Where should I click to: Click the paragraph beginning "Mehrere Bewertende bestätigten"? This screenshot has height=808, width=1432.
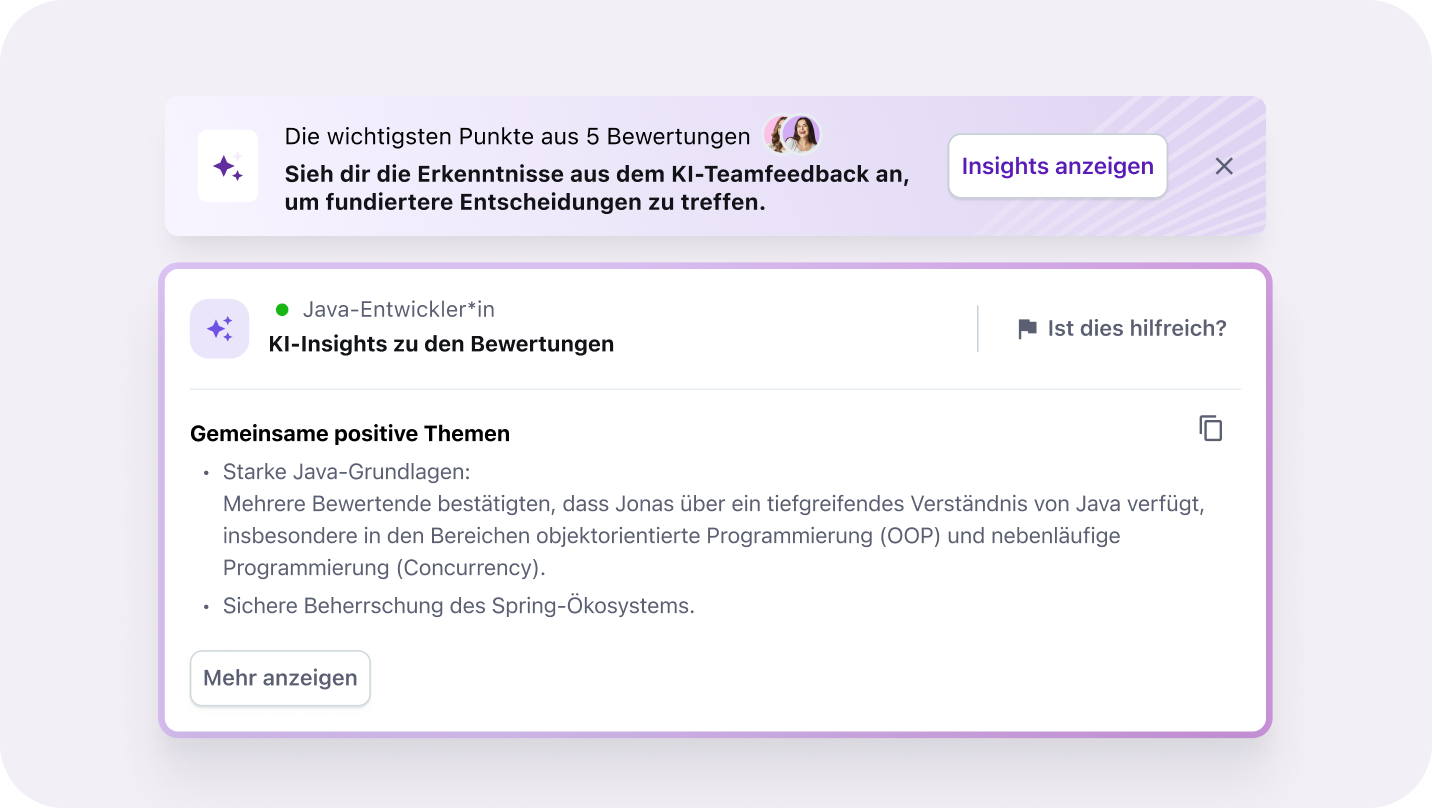tap(713, 504)
